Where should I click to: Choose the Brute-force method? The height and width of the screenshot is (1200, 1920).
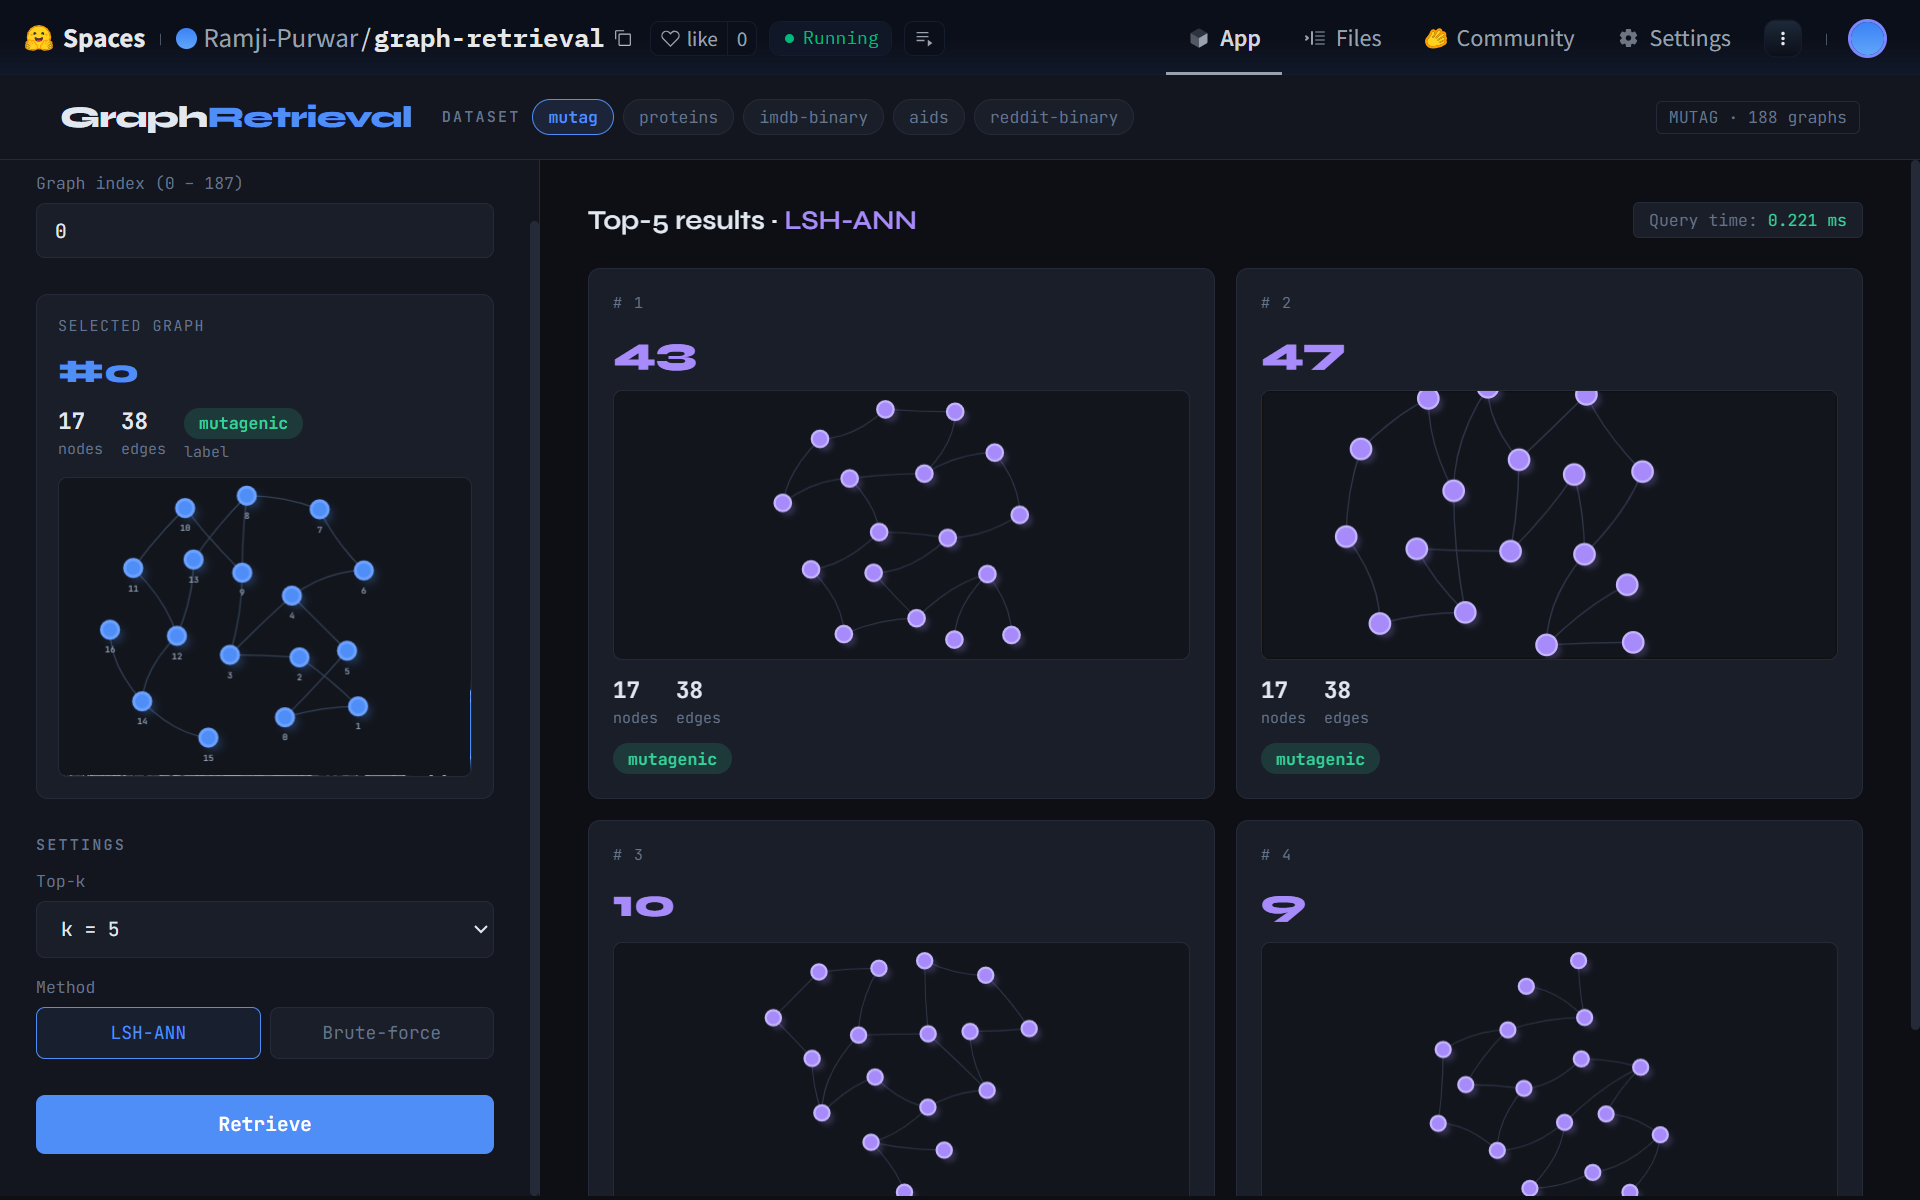pos(382,1033)
